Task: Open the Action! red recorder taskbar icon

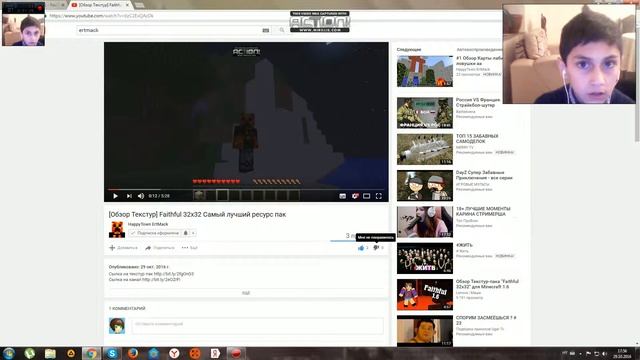Action: tap(236, 353)
